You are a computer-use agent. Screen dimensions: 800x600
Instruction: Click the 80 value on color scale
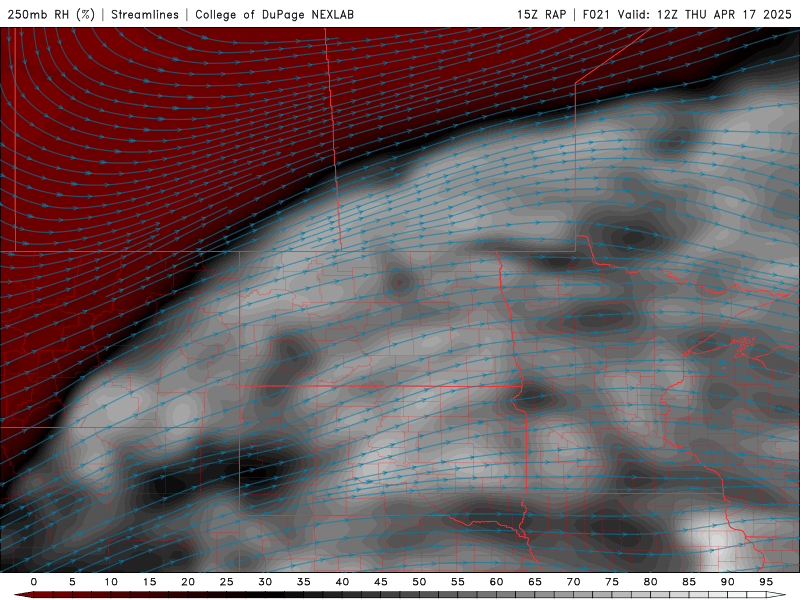(x=650, y=582)
